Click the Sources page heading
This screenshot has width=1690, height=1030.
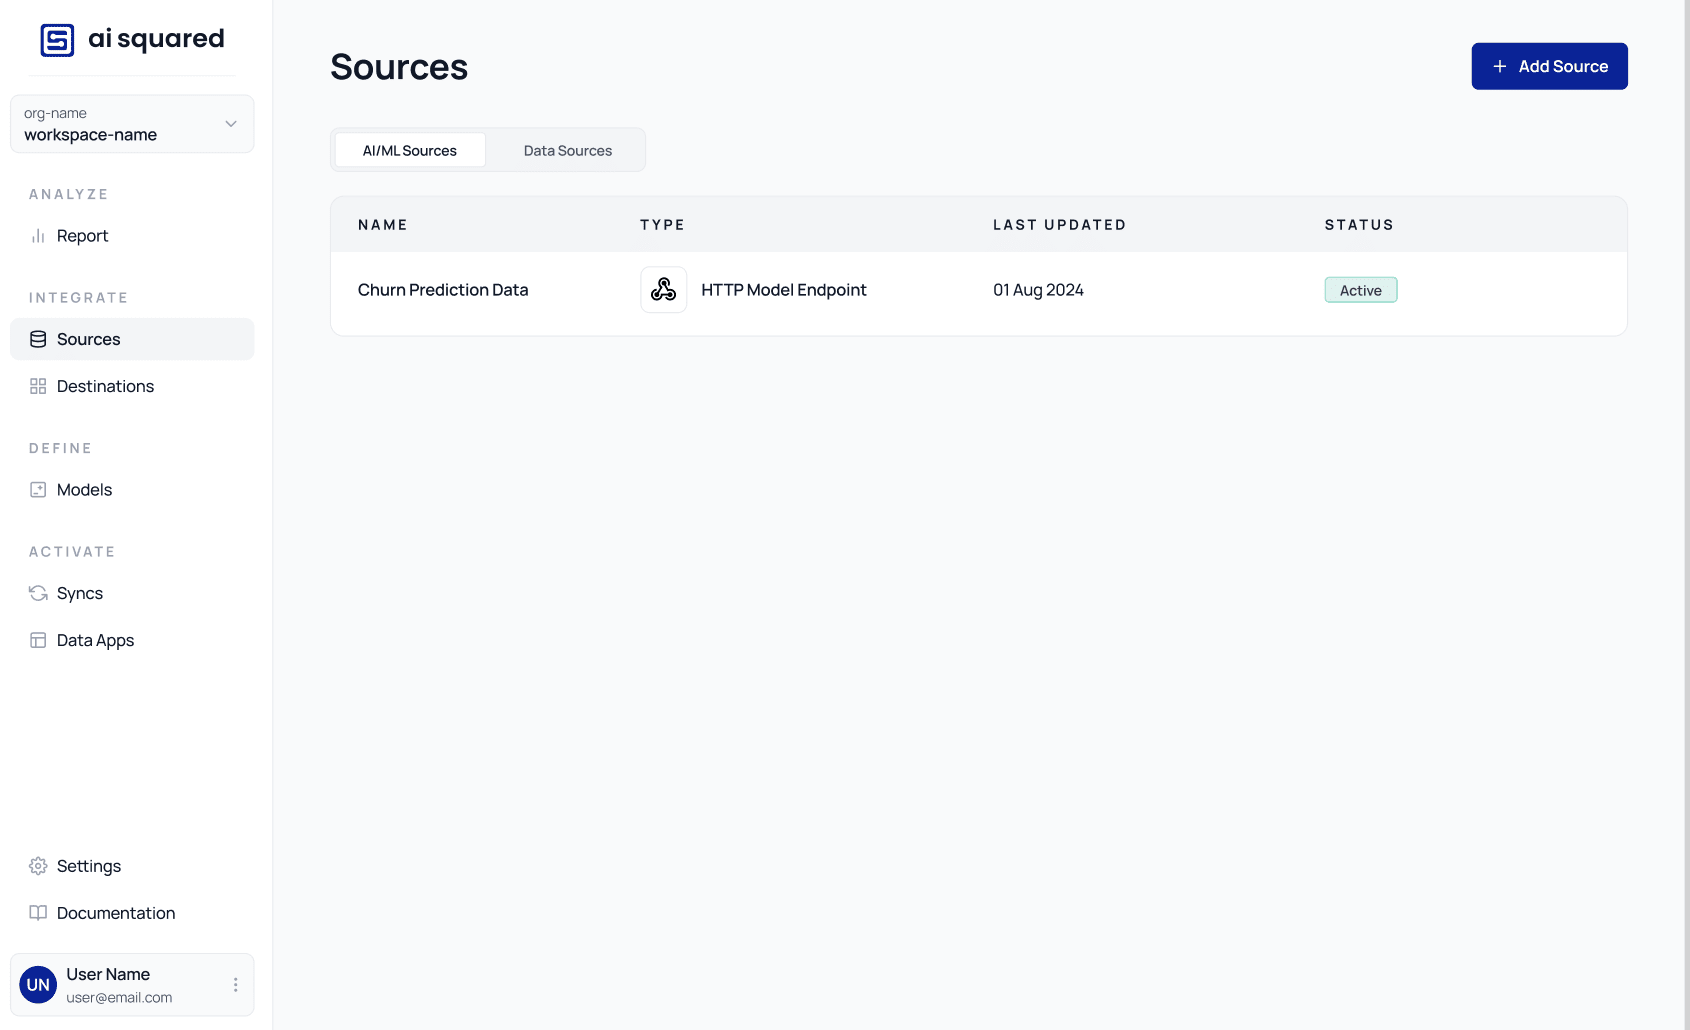click(x=399, y=67)
